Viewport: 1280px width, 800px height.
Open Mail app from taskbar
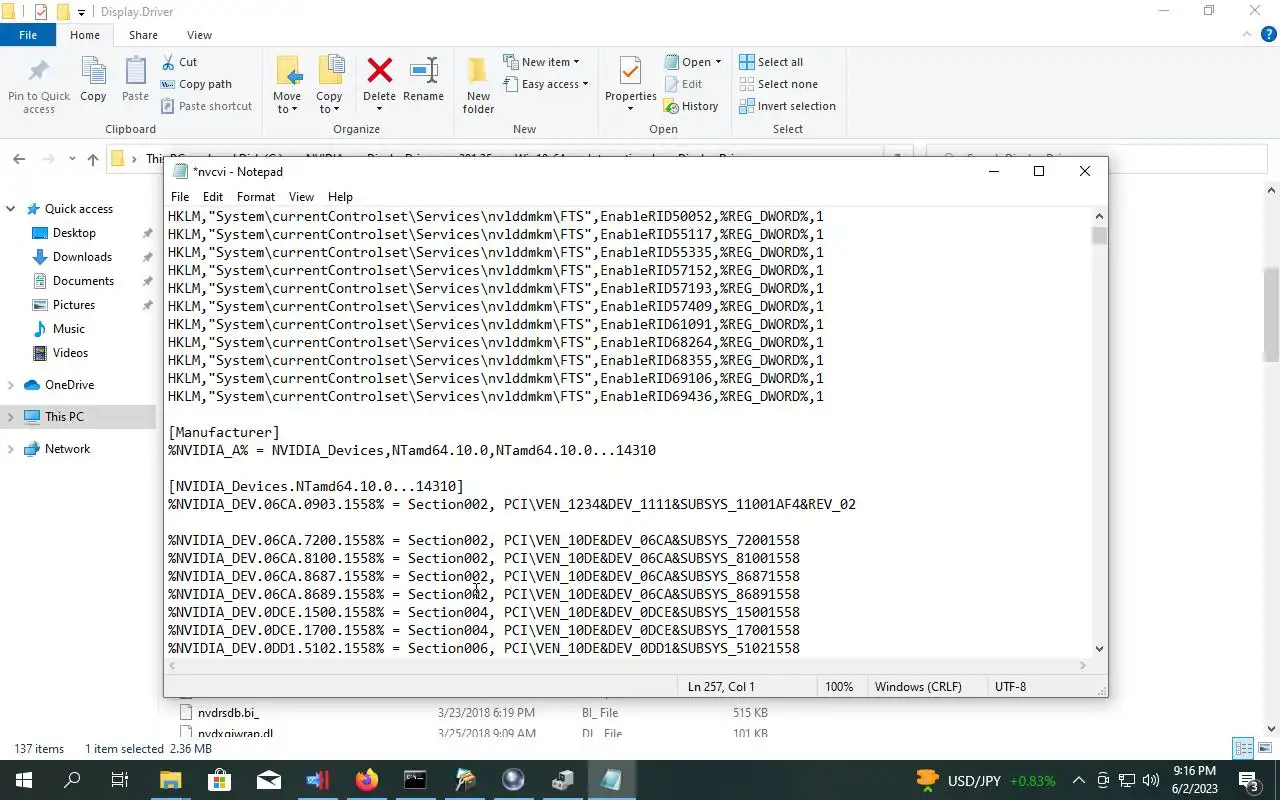[x=268, y=780]
